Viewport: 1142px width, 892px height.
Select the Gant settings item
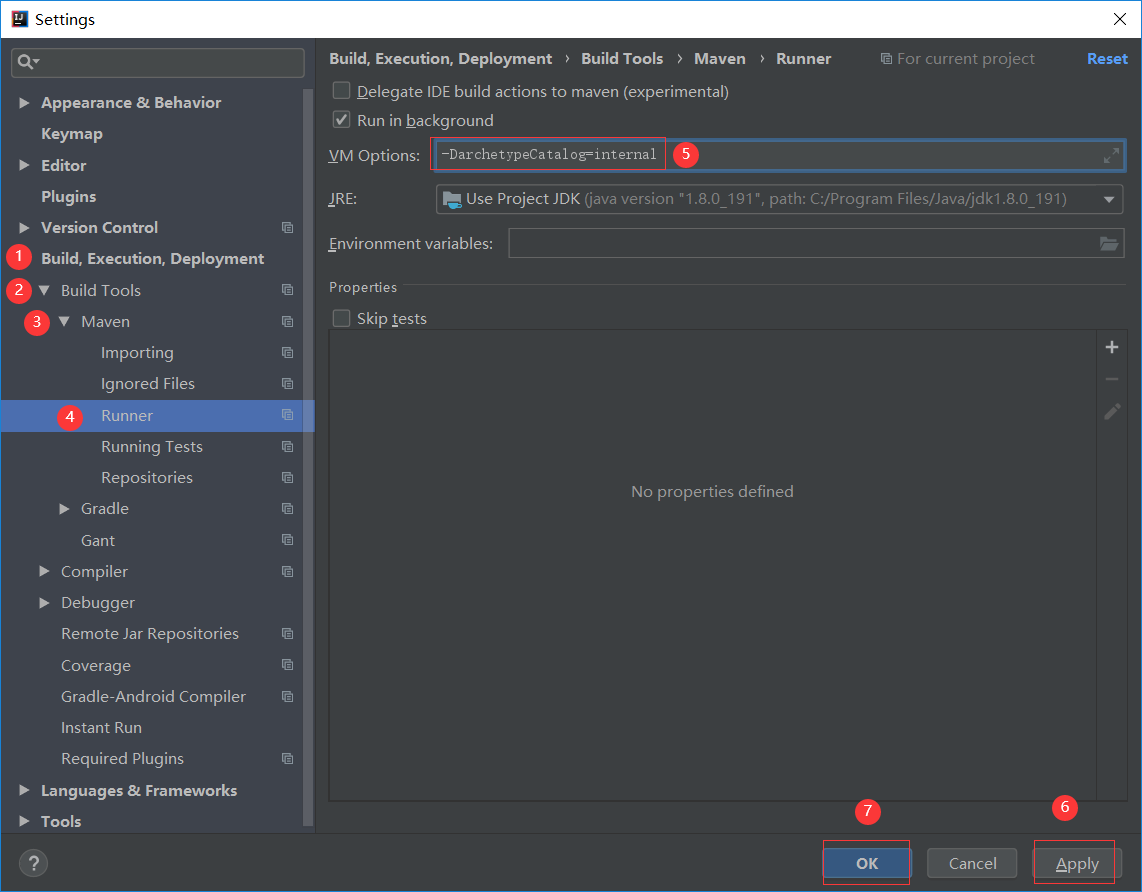98,540
